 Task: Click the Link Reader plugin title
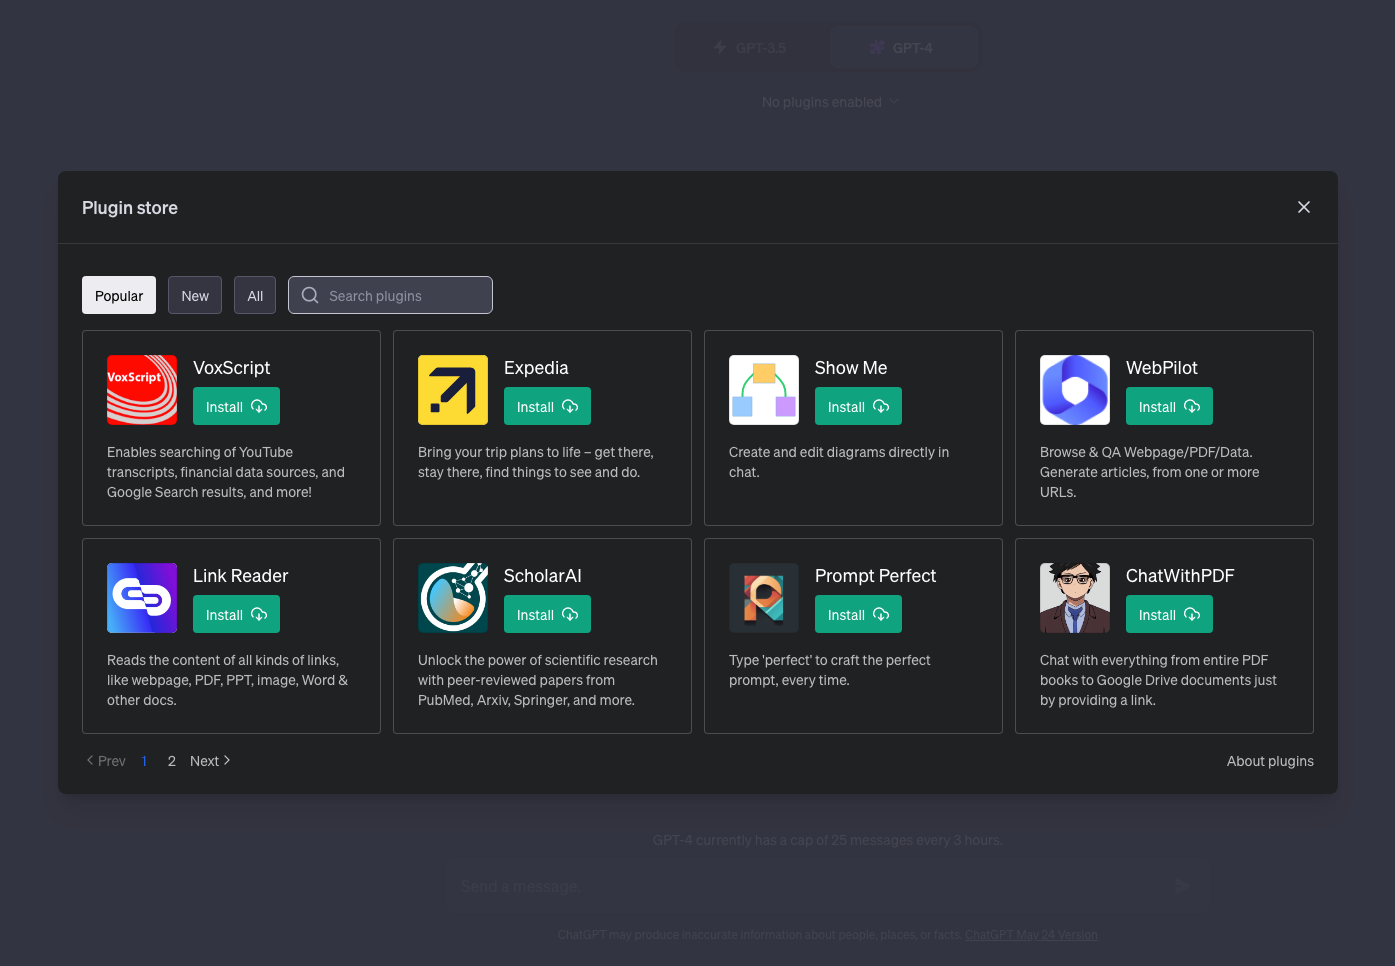240,576
